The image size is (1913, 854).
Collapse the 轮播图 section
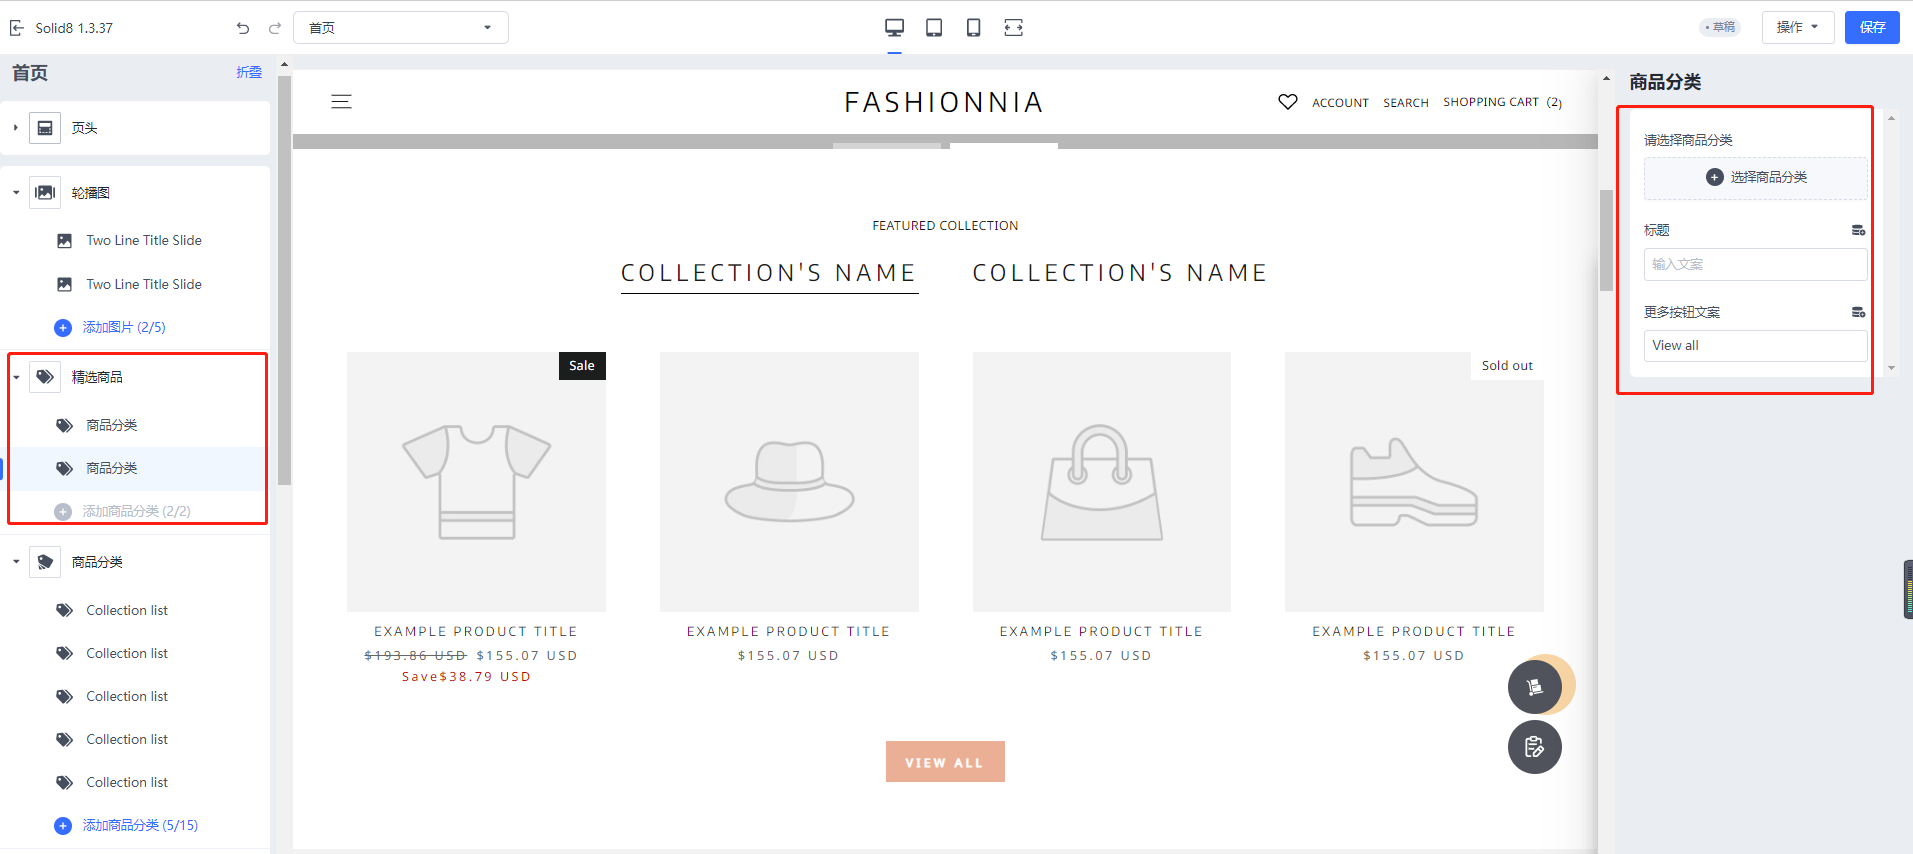point(16,193)
